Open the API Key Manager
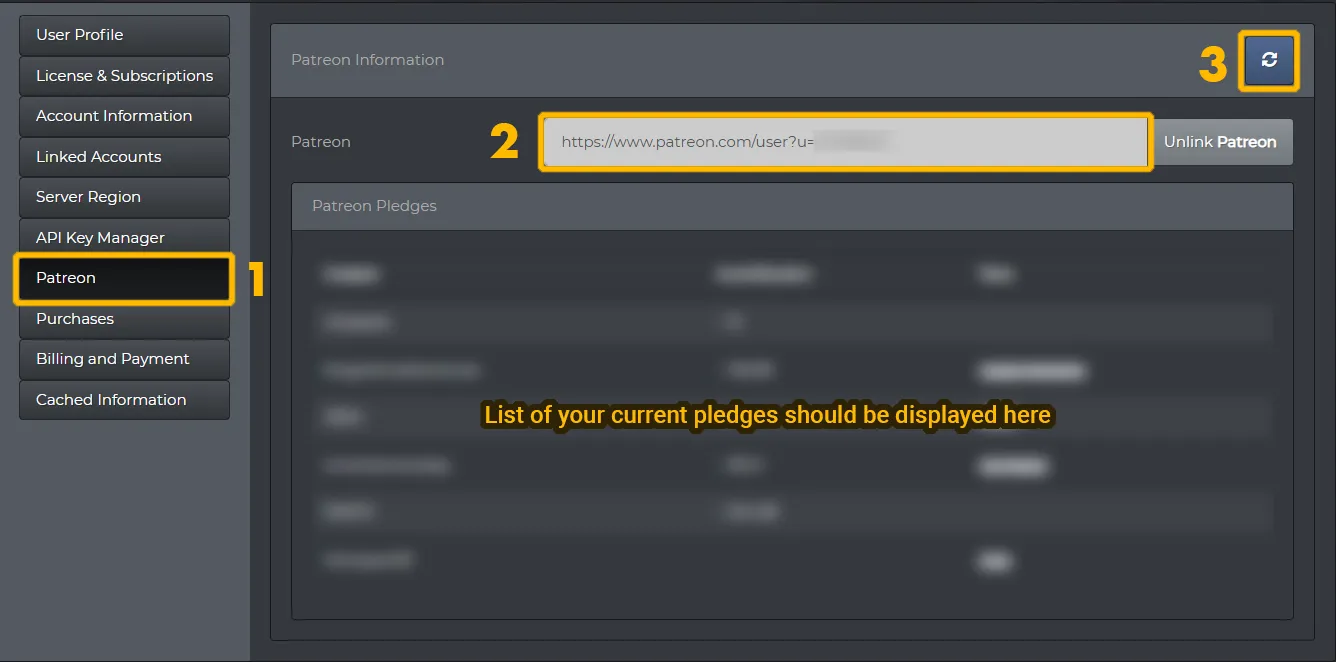This screenshot has height=662, width=1336. pos(124,238)
